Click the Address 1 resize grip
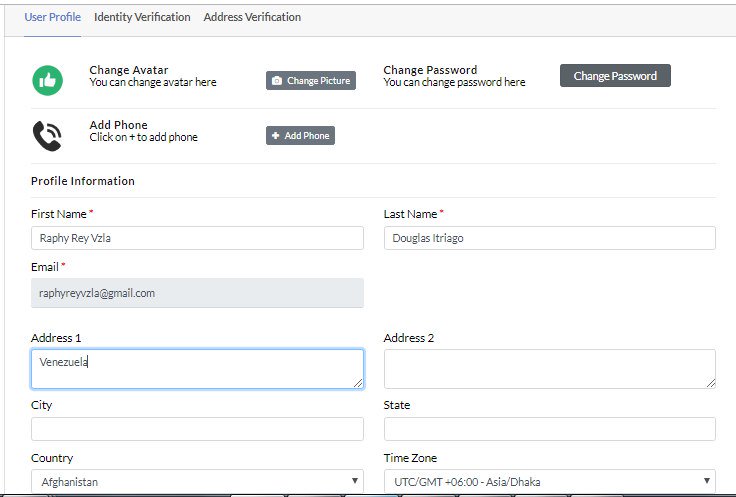The image size is (736, 497). 358,383
